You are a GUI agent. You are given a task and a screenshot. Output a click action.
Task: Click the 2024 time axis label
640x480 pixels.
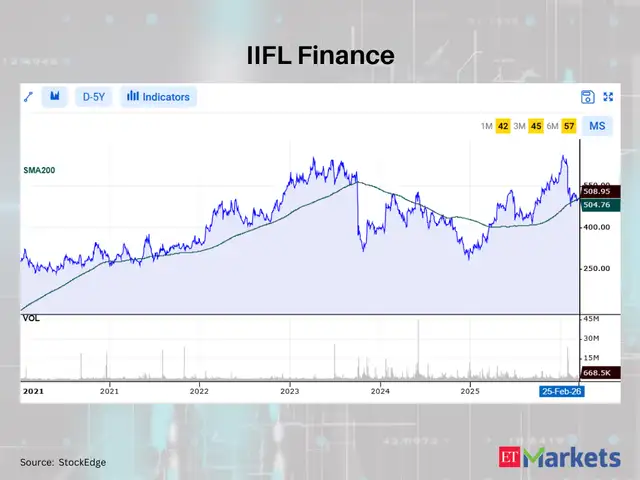(380, 391)
